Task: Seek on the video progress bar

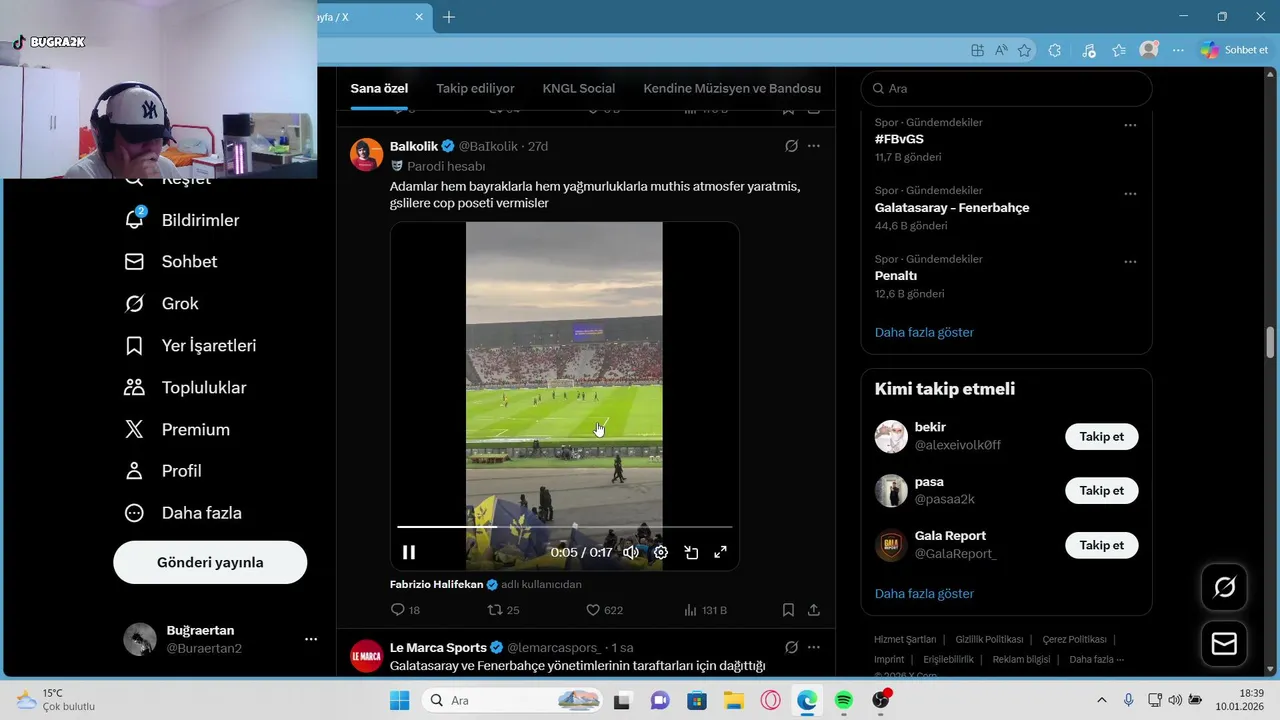Action: [565, 526]
